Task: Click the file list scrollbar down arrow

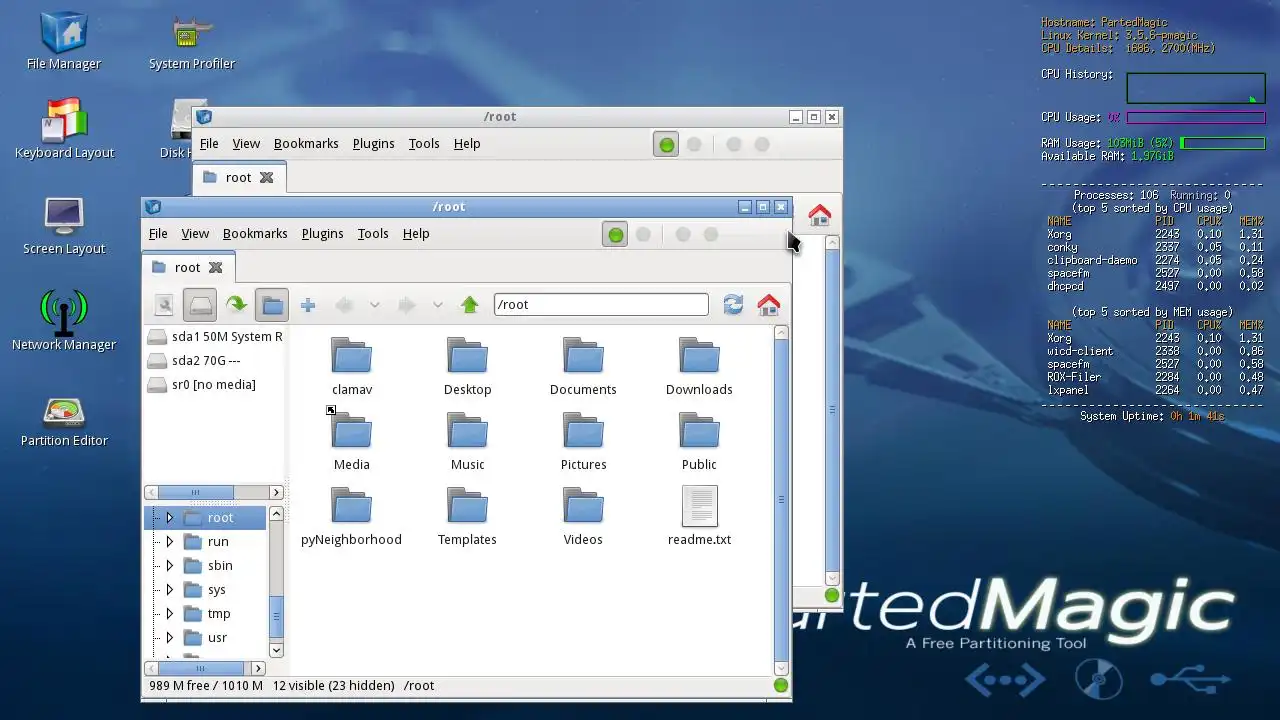Action: click(781, 668)
